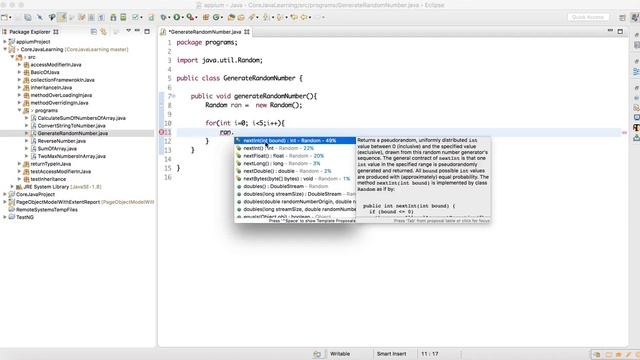Select the TestNG project
This screenshot has height=360, width=640.
24,217
